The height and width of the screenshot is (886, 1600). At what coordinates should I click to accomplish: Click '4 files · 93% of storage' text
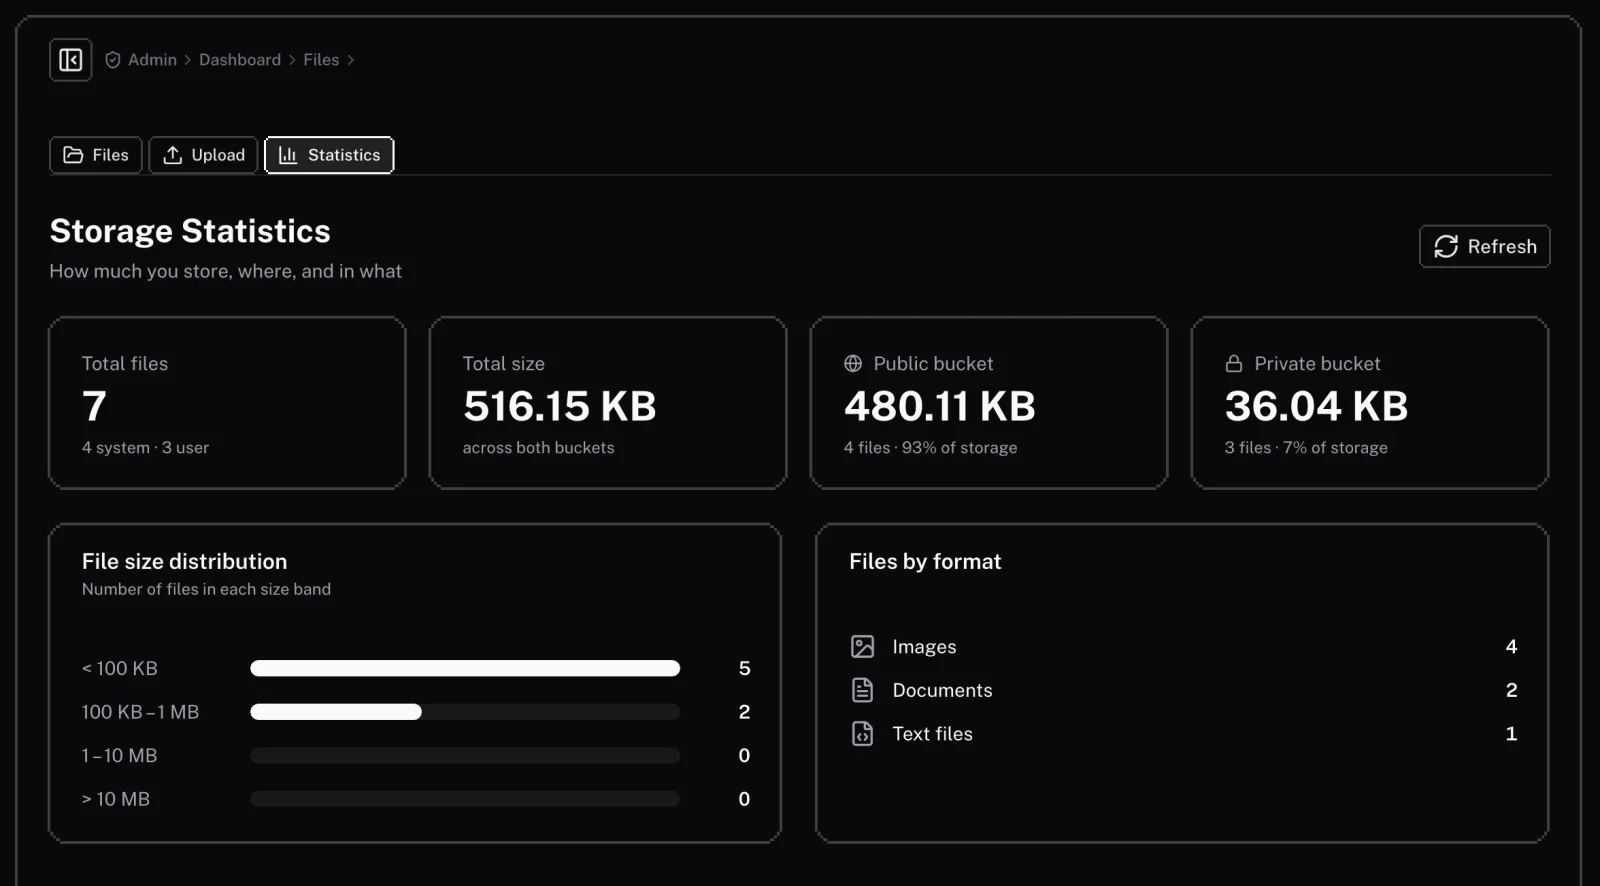(931, 448)
